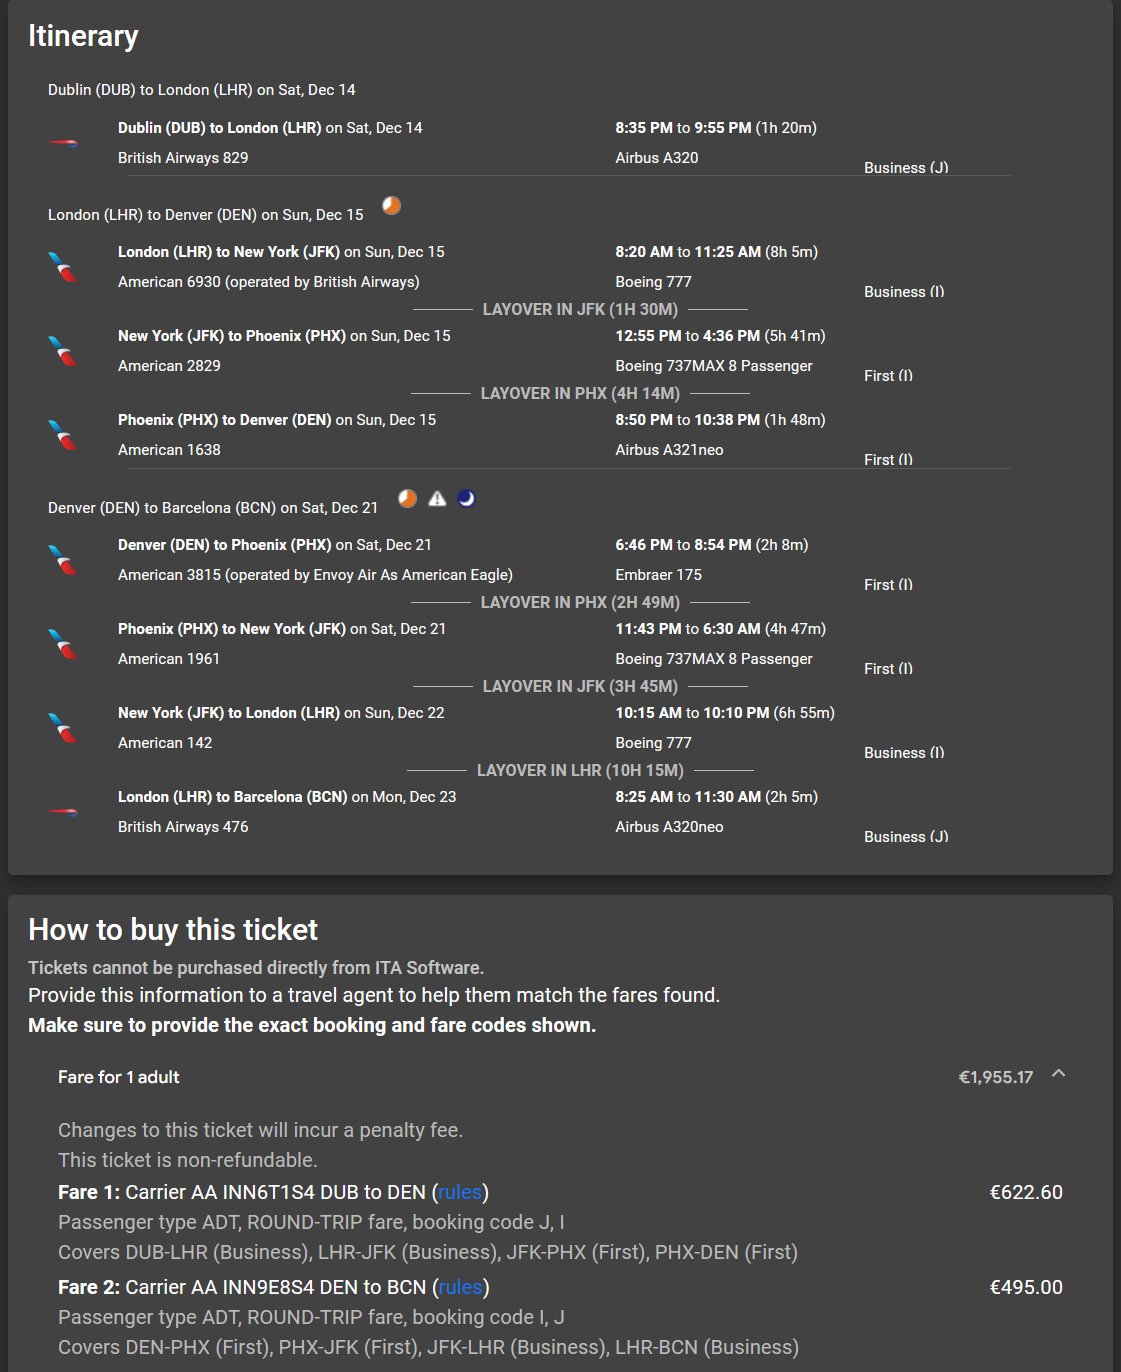Click the British Airways logo for flight 476
The height and width of the screenshot is (1372, 1121).
pyautogui.click(x=64, y=812)
